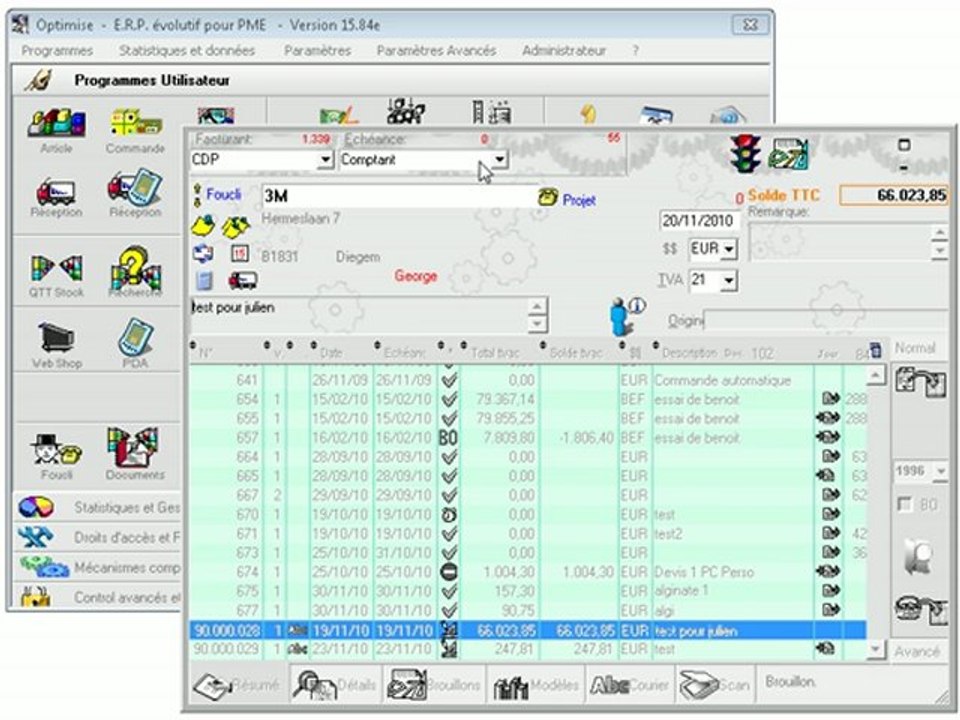960x720 pixels.
Task: Open the Echéance Comptant dropdown
Action: point(500,160)
